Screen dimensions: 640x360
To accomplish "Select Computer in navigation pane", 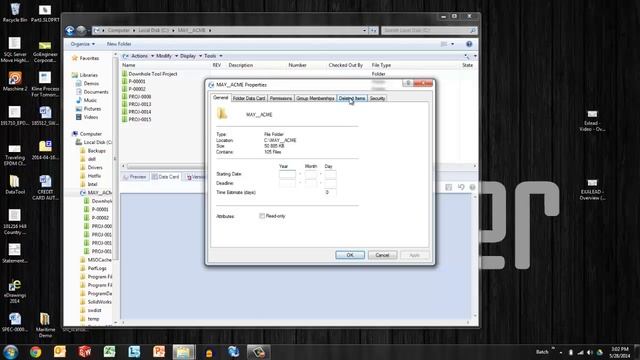I will click(90, 134).
